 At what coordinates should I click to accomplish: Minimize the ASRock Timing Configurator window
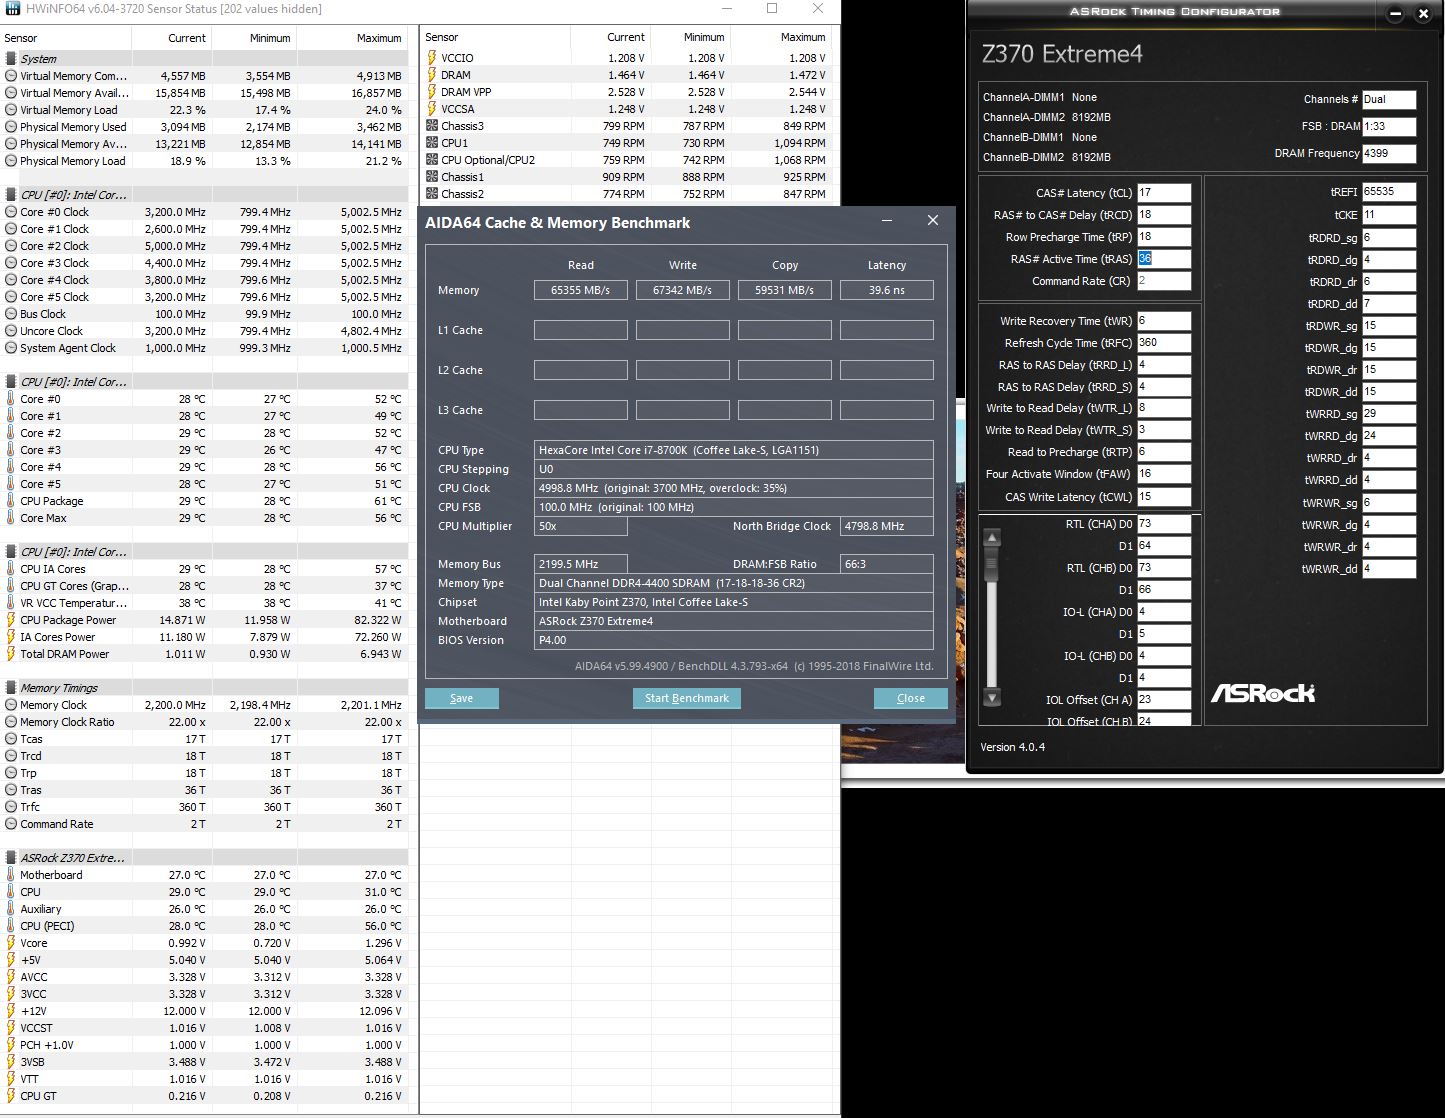tap(1396, 14)
